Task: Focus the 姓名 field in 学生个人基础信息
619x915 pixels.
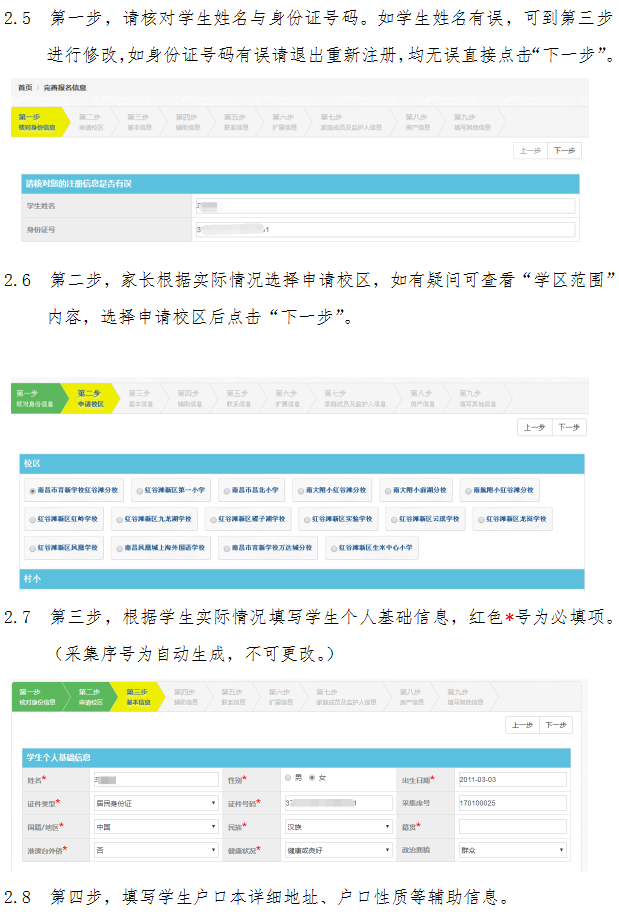Action: (x=156, y=780)
